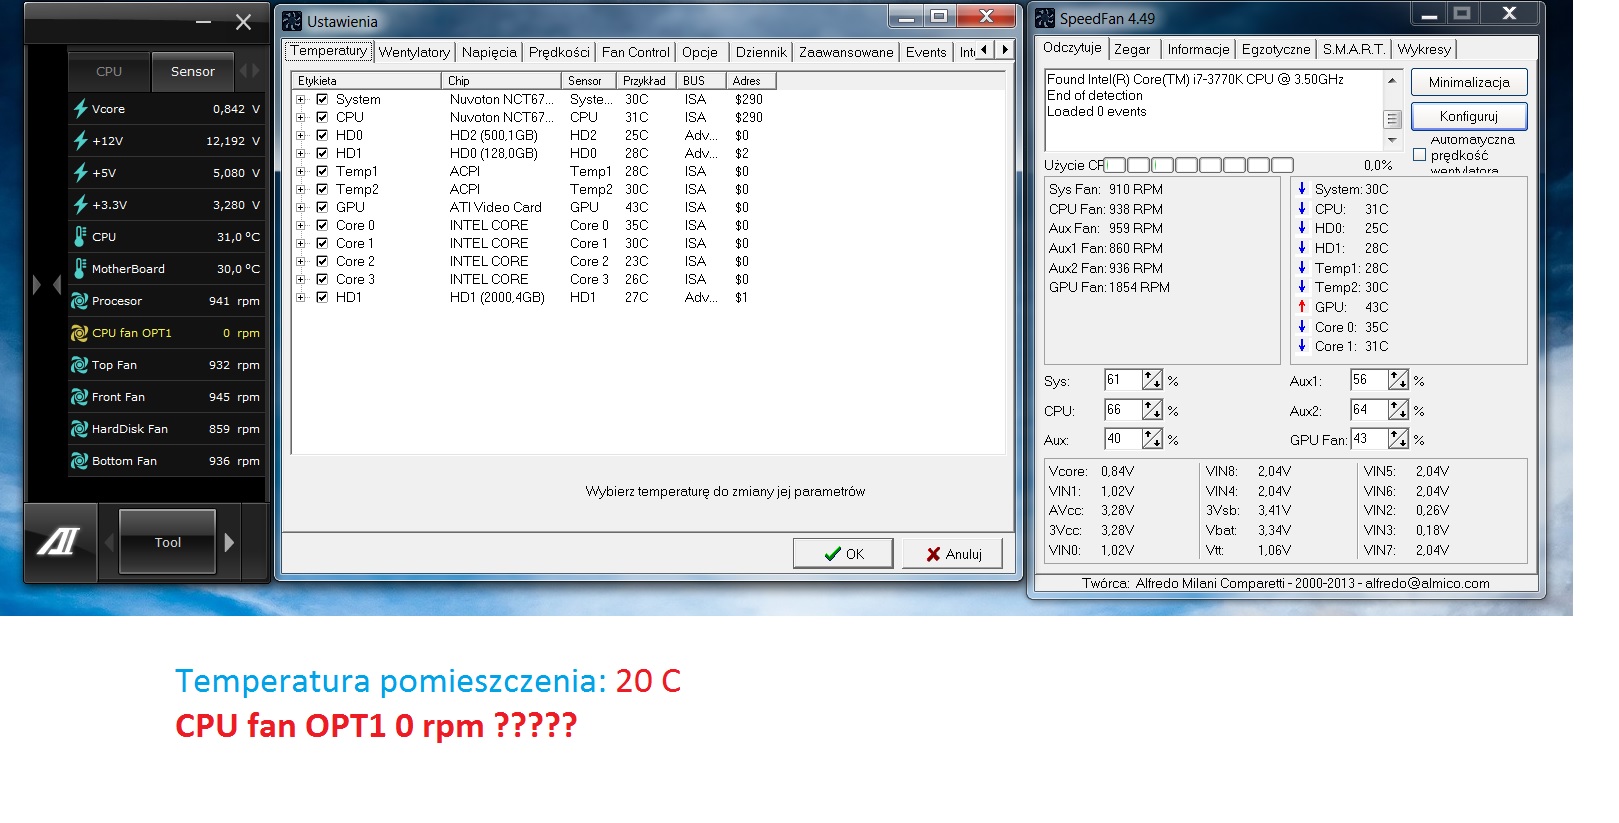
Task: Uncheck the Core 3 checkbox
Action: [x=322, y=279]
